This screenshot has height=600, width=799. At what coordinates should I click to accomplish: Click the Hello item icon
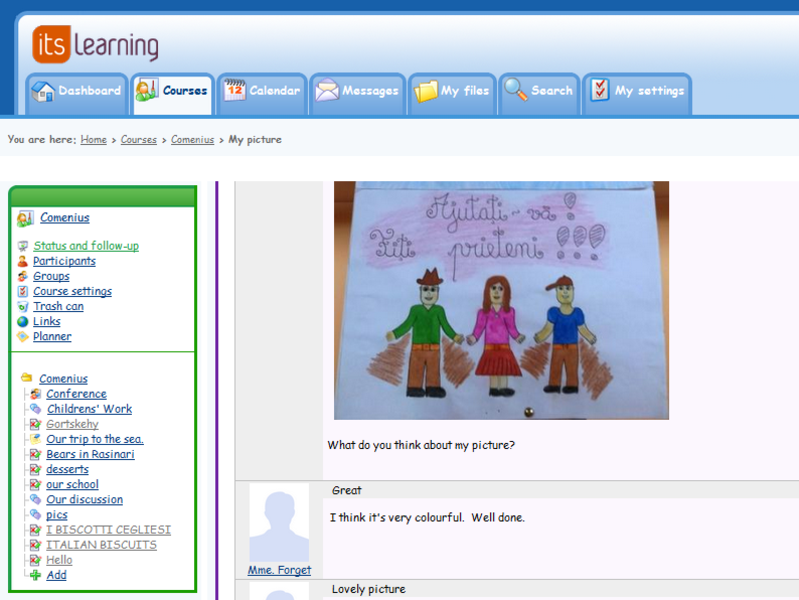(x=35, y=560)
